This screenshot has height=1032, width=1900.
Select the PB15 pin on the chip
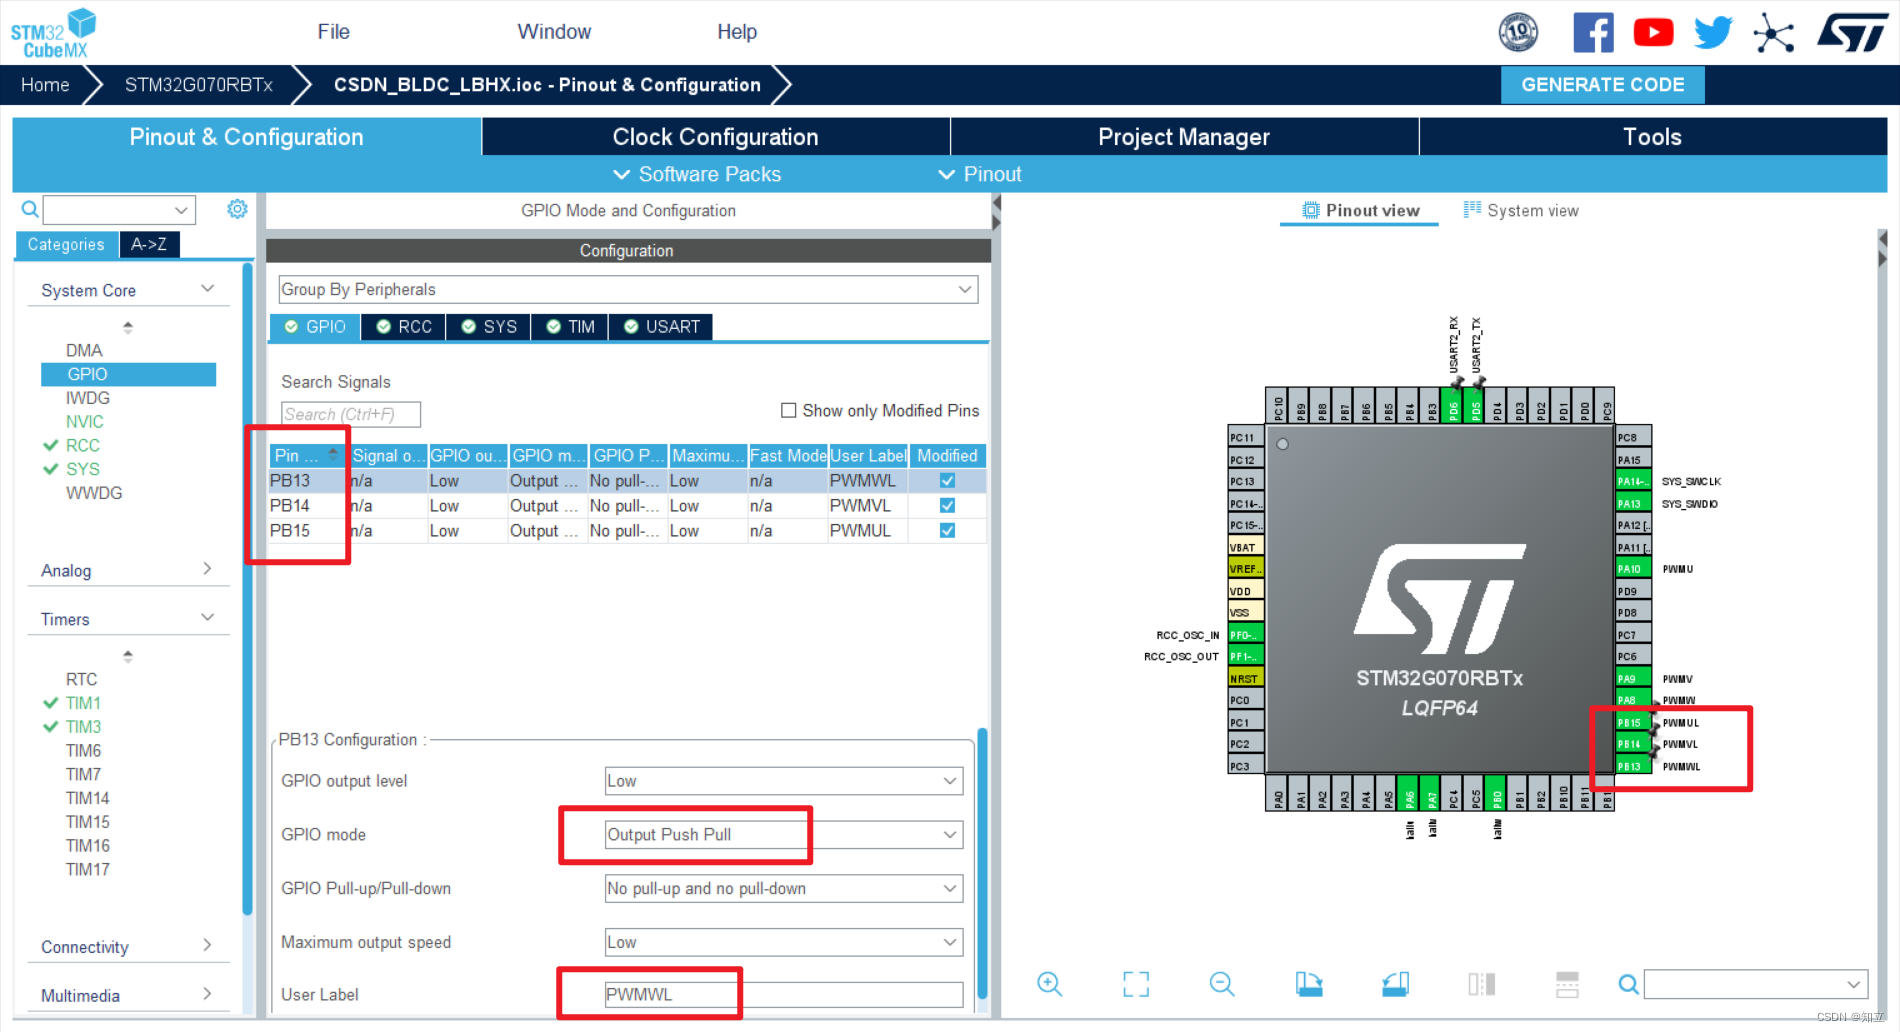tap(1633, 722)
